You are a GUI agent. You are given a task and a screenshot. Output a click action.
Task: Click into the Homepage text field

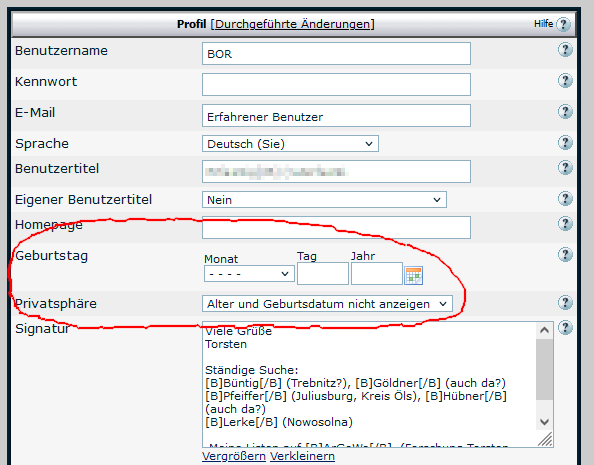tap(336, 227)
